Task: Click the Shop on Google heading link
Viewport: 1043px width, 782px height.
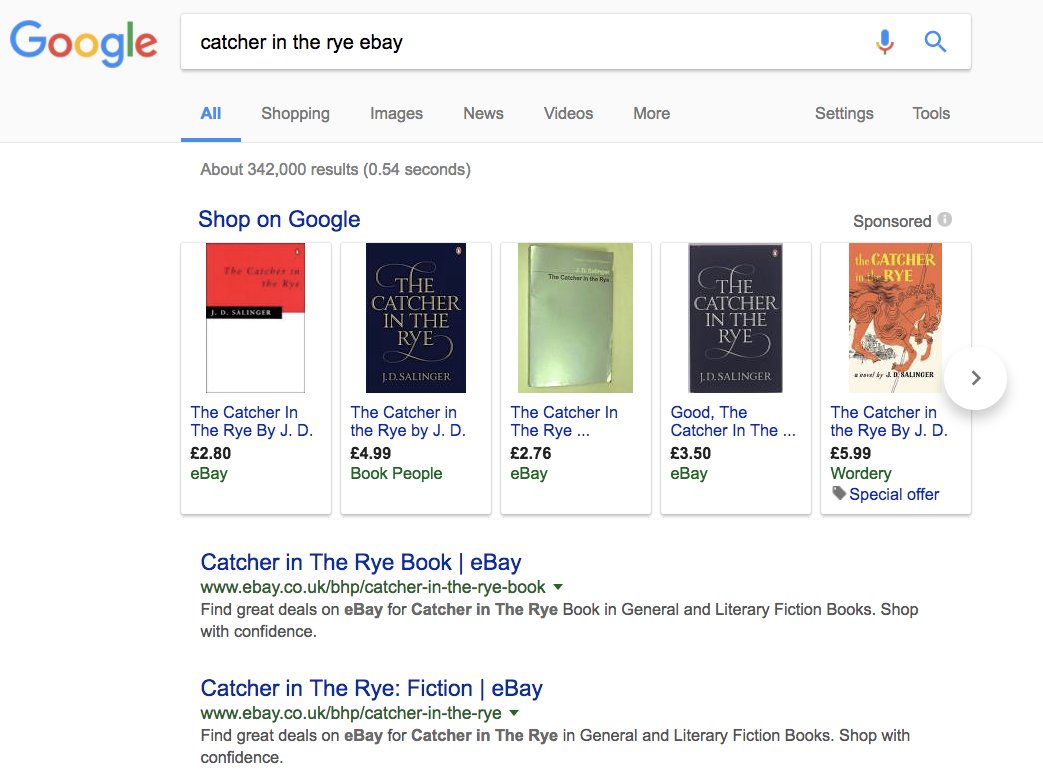Action: [x=279, y=220]
